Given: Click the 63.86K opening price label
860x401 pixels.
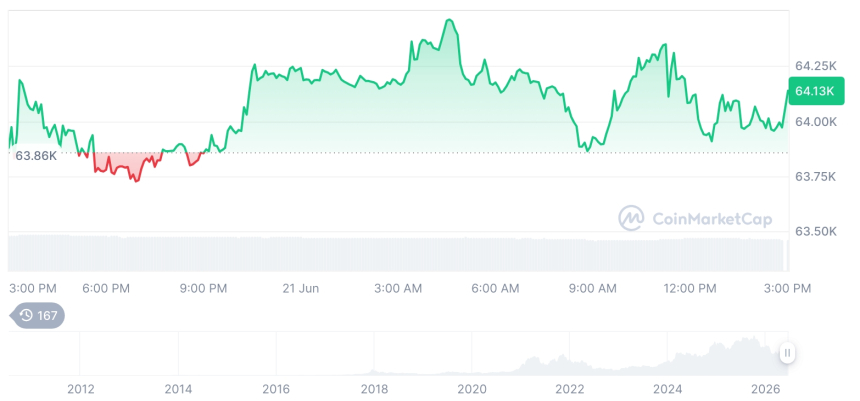Looking at the screenshot, I should click(x=36, y=156).
